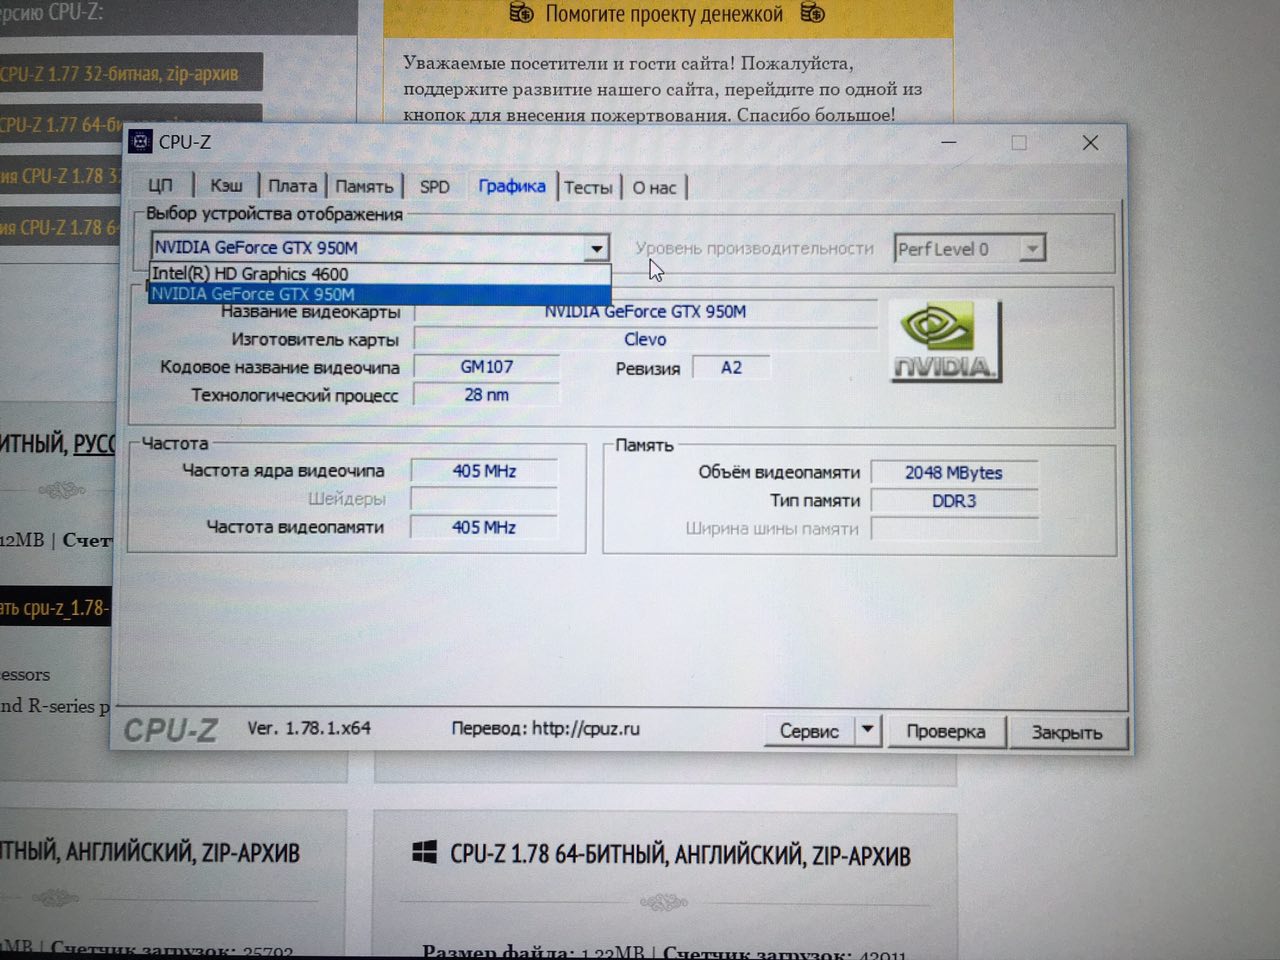This screenshot has height=960, width=1280.
Task: Minimize the CPU-Z window
Action: [x=949, y=142]
